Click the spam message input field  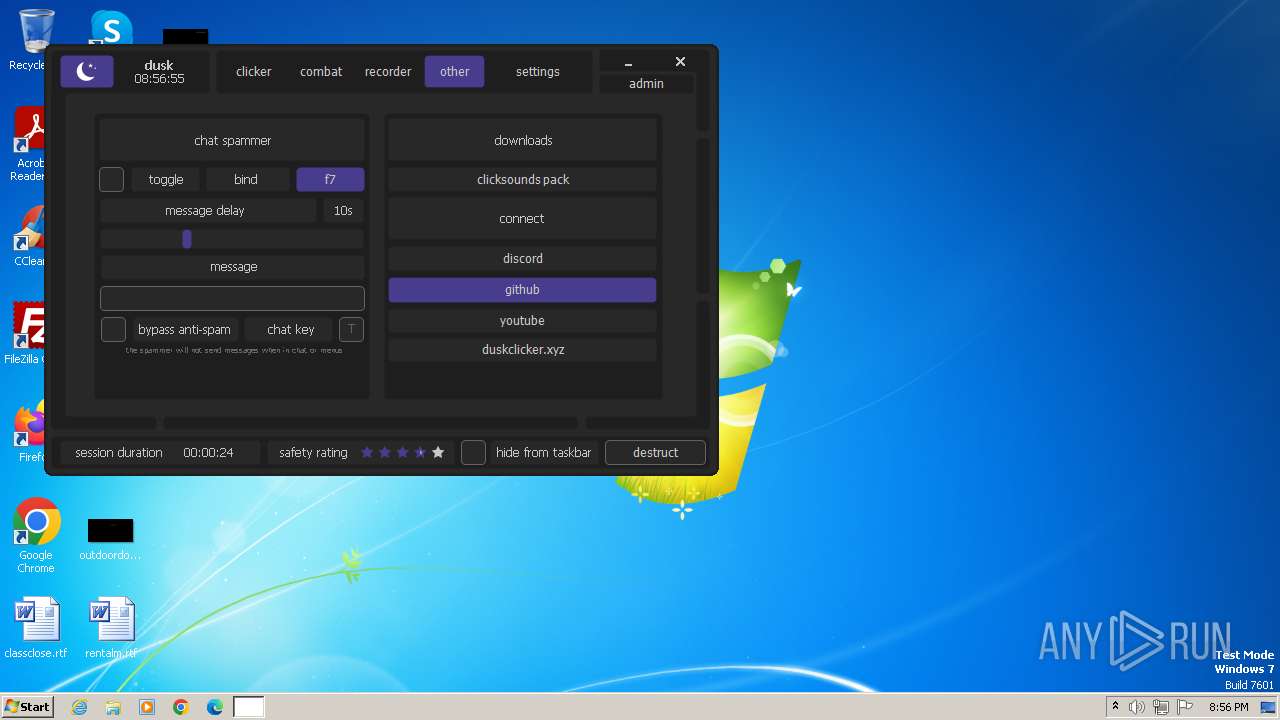click(232, 298)
